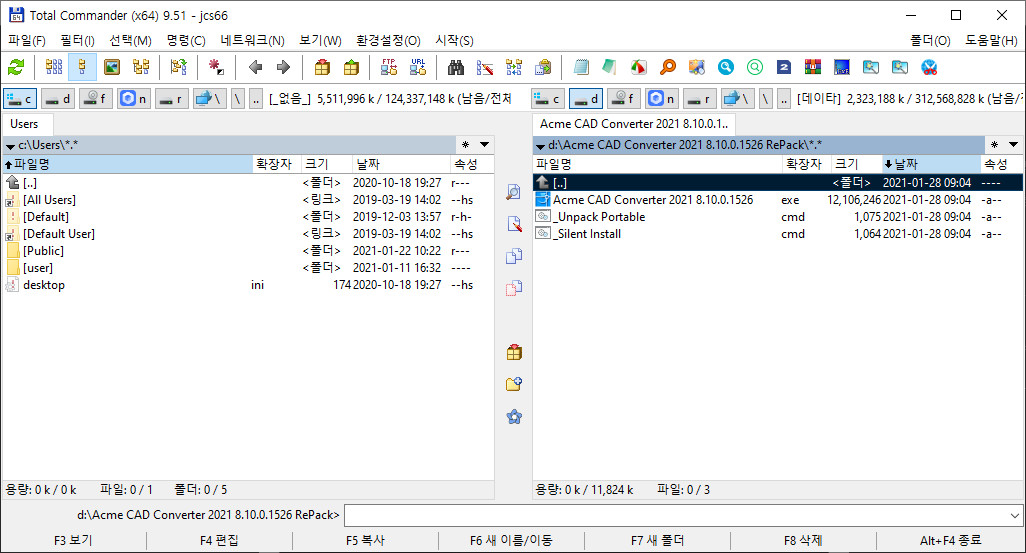Screen dimensions: 1026x553
Task: Click the blue globe with red scissors icon
Action: click(x=929, y=67)
